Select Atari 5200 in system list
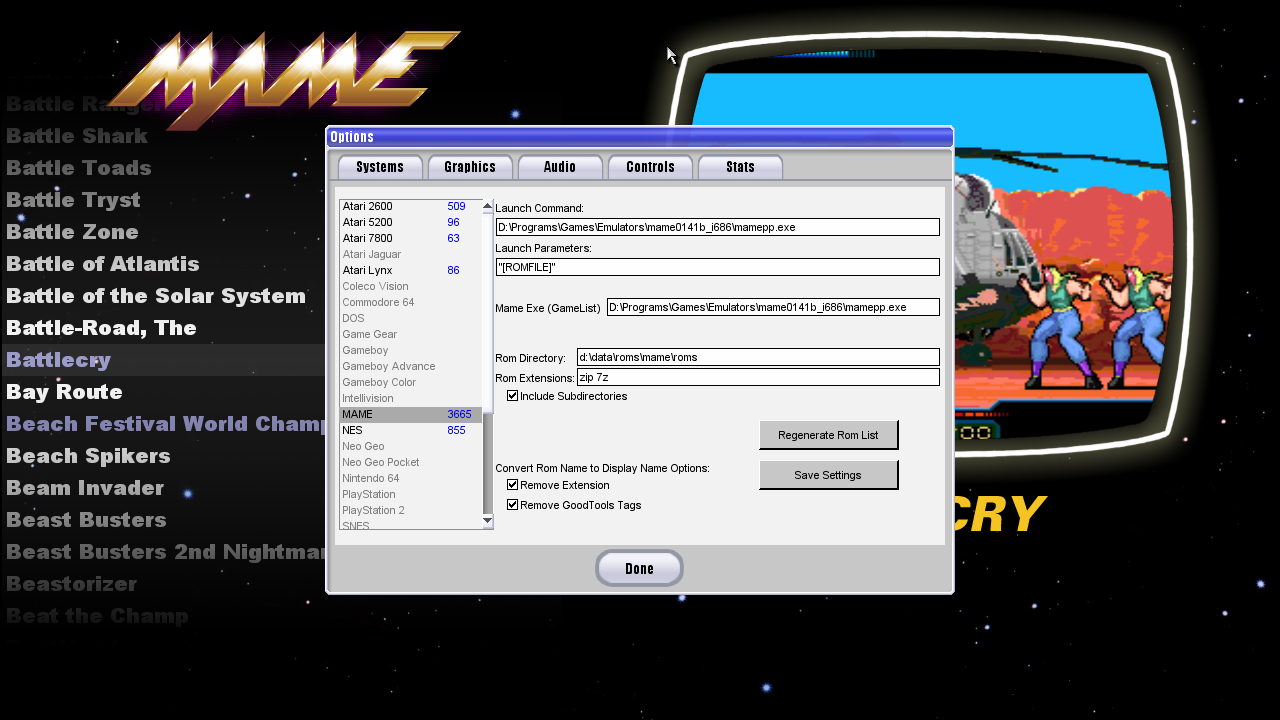Image resolution: width=1280 pixels, height=720 pixels. [411, 222]
